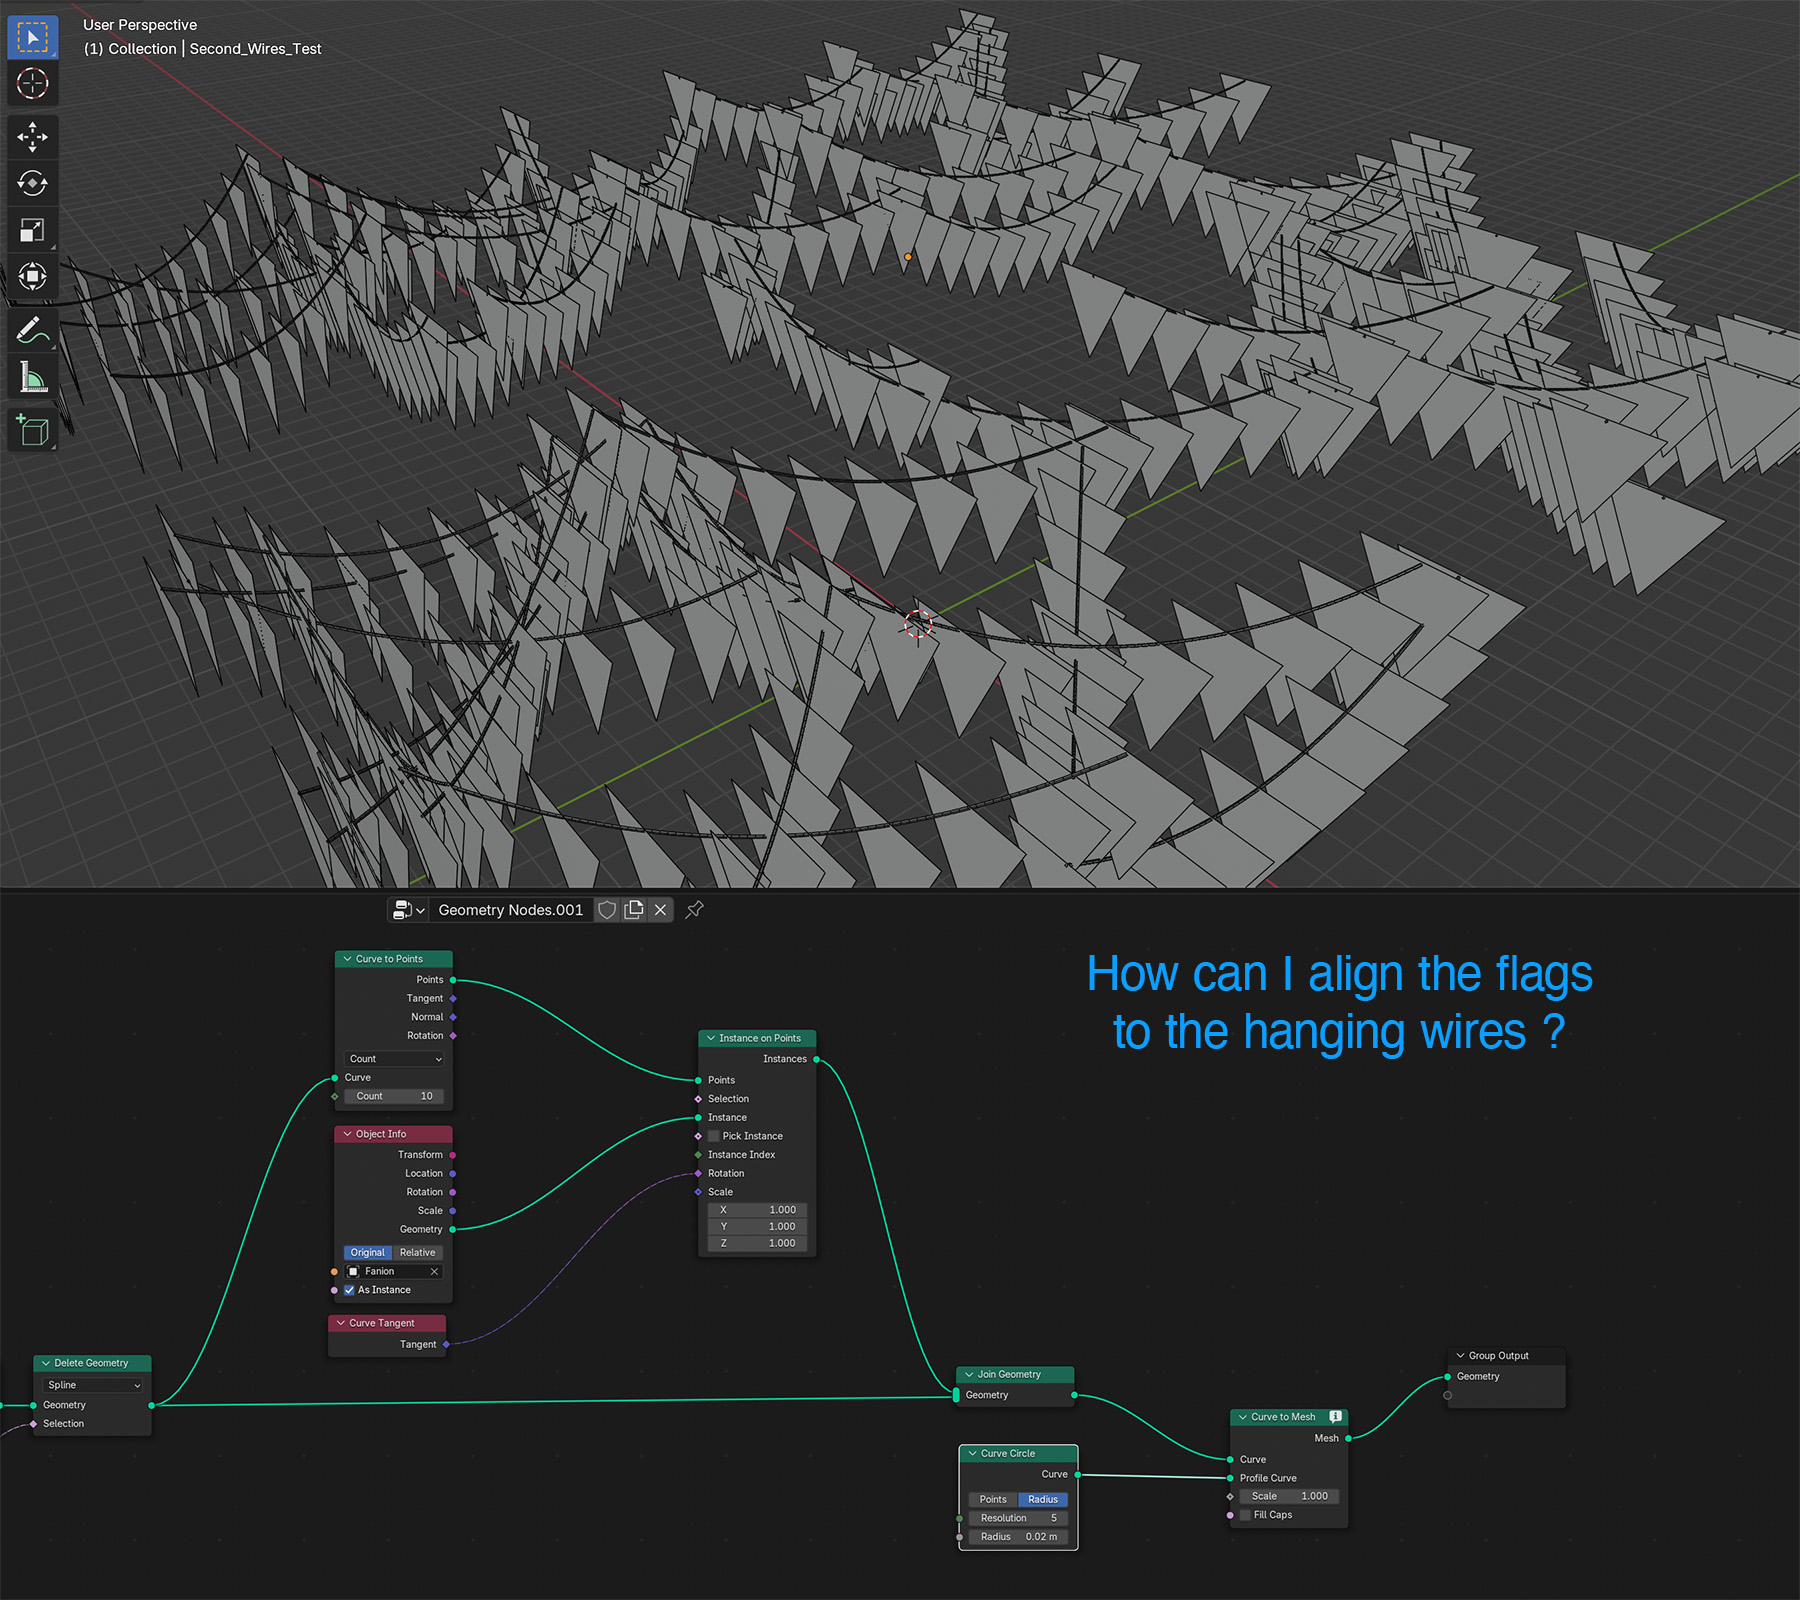Screen dimensions: 1800x1600
Task: Click the Count value field showing 10
Action: [x=394, y=1097]
